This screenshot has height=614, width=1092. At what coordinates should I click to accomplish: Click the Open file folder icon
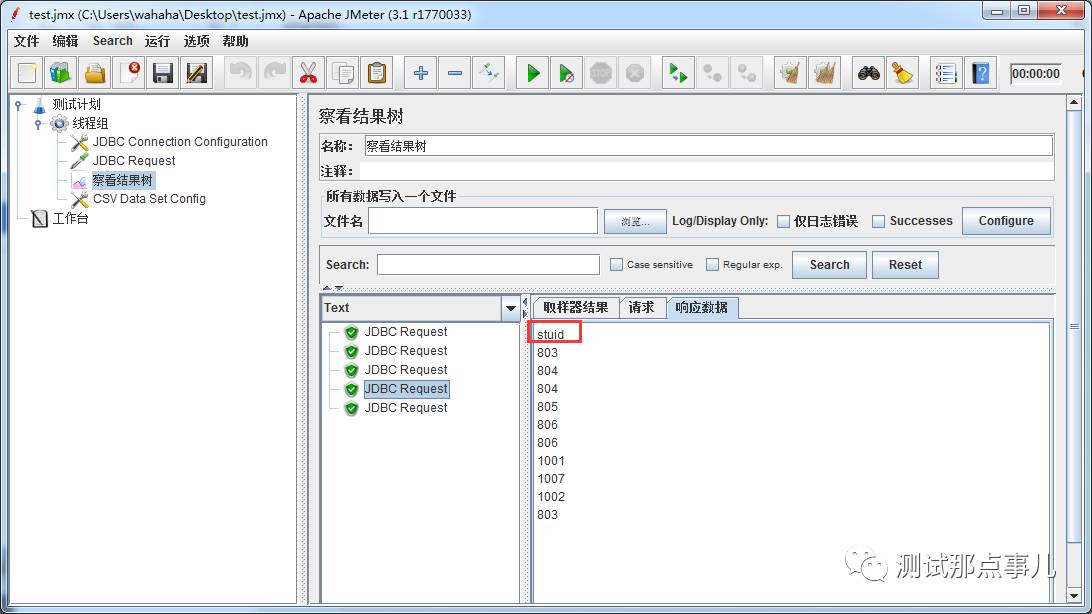click(x=95, y=73)
